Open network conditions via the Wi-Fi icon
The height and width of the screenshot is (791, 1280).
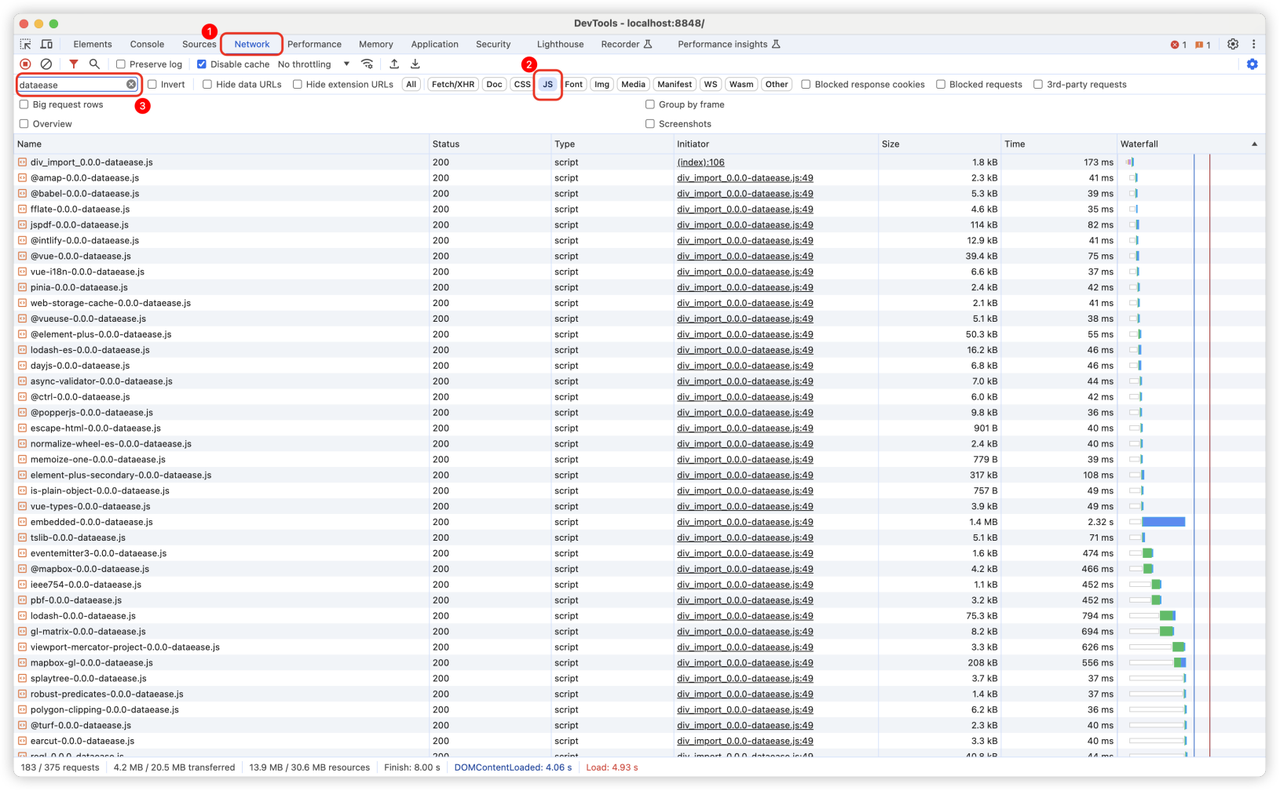click(x=368, y=64)
